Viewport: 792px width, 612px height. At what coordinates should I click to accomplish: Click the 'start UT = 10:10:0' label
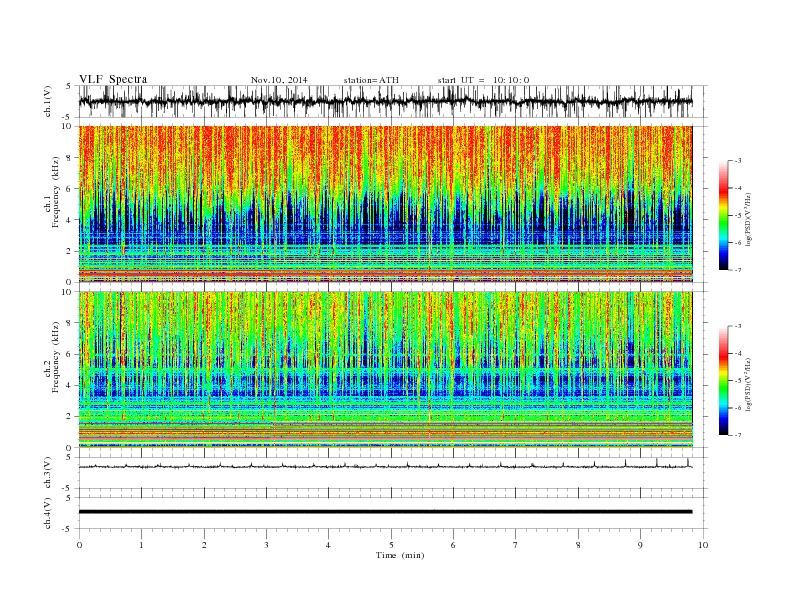pyautogui.click(x=483, y=80)
